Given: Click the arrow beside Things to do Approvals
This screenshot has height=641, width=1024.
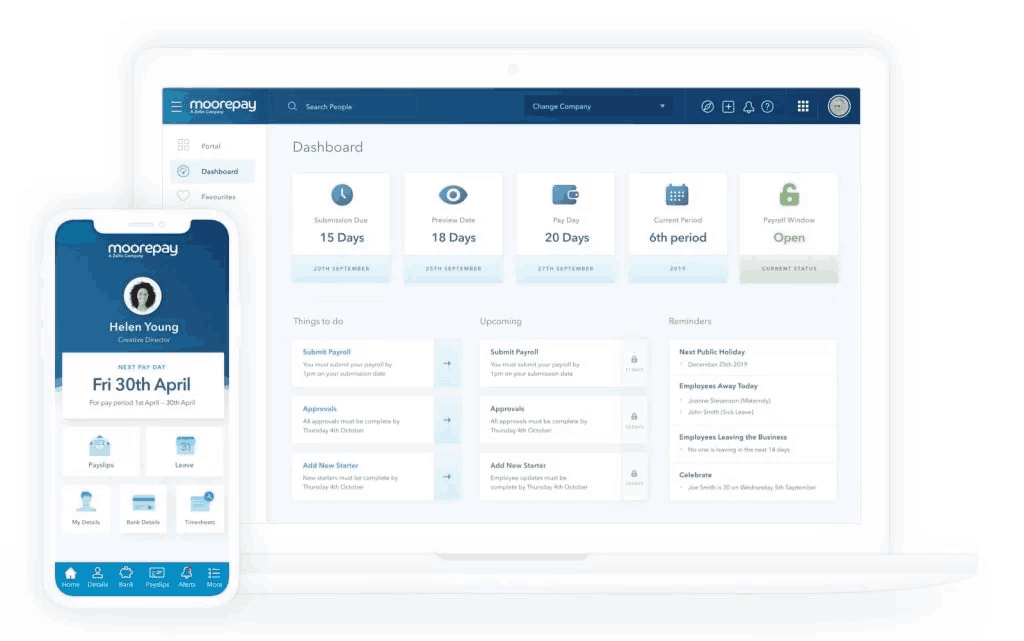Looking at the screenshot, I should click(x=447, y=420).
